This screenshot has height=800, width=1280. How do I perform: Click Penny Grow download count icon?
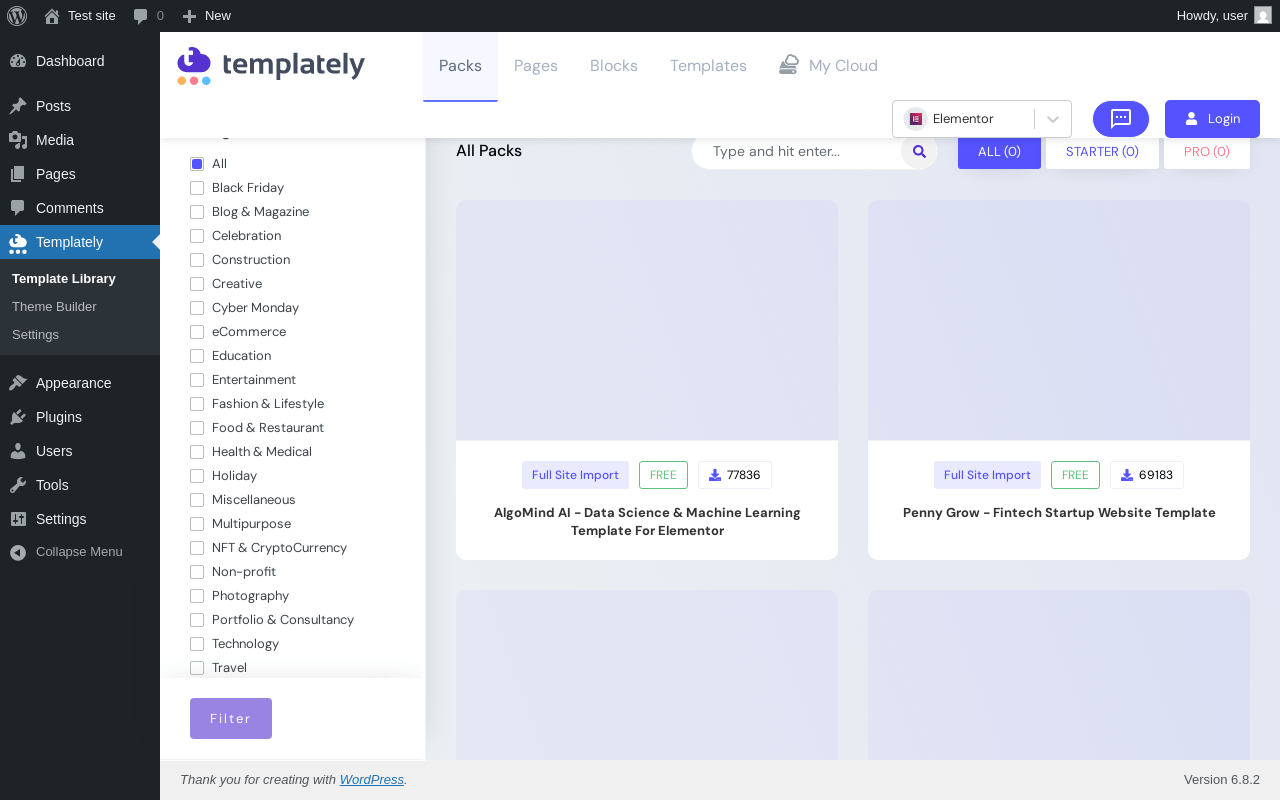tap(1127, 475)
